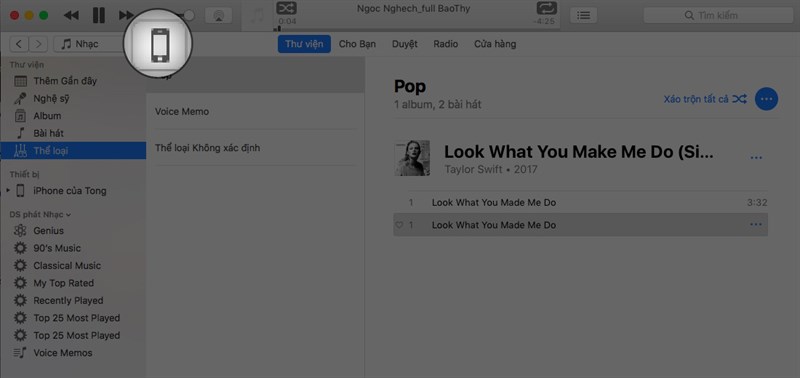The width and height of the screenshot is (800, 378).
Task: Rewind to the previous track
Action: point(71,15)
